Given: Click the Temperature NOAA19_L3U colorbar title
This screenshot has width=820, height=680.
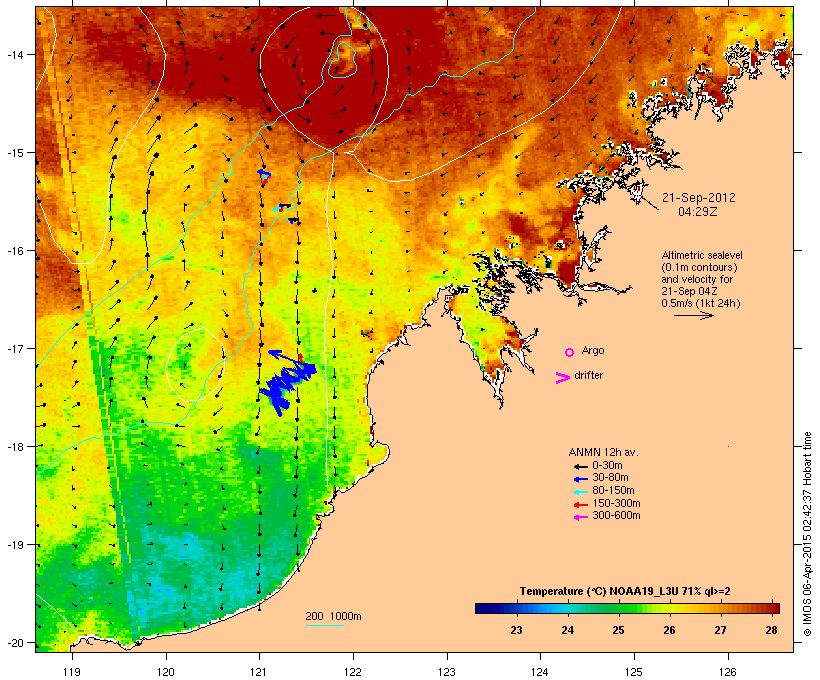Looking at the screenshot, I should tap(625, 591).
